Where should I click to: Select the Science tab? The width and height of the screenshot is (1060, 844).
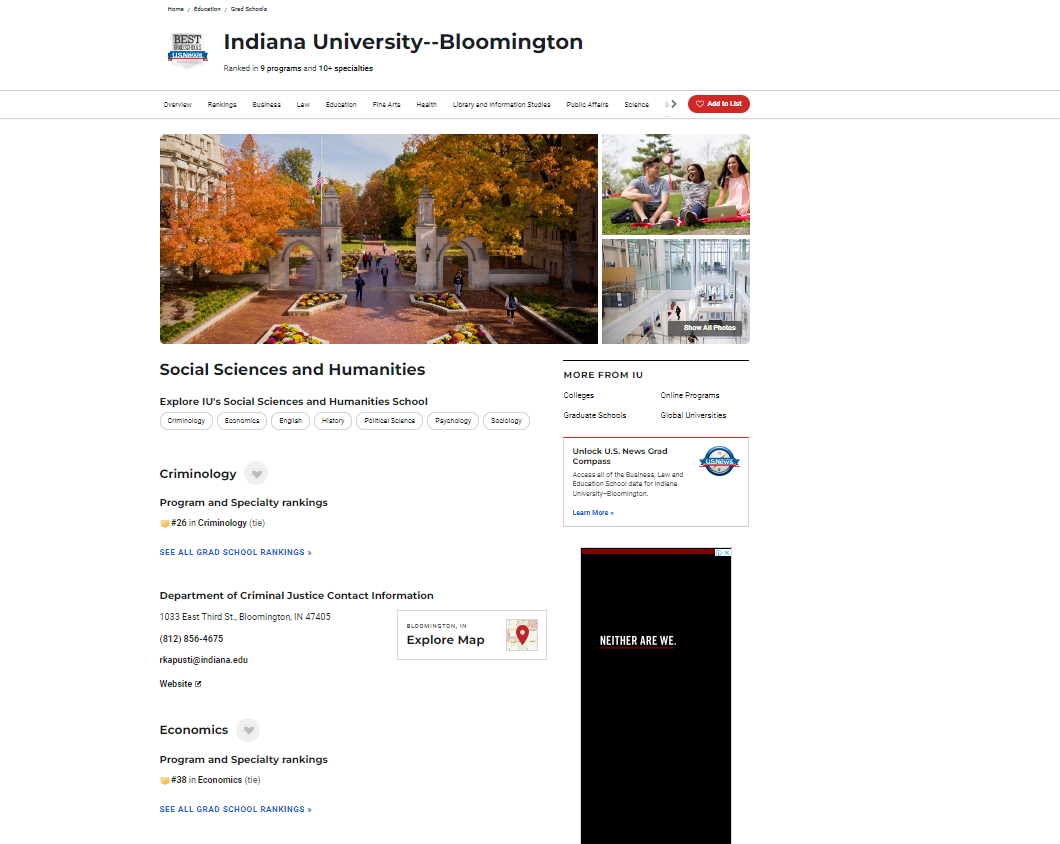[x=636, y=105]
